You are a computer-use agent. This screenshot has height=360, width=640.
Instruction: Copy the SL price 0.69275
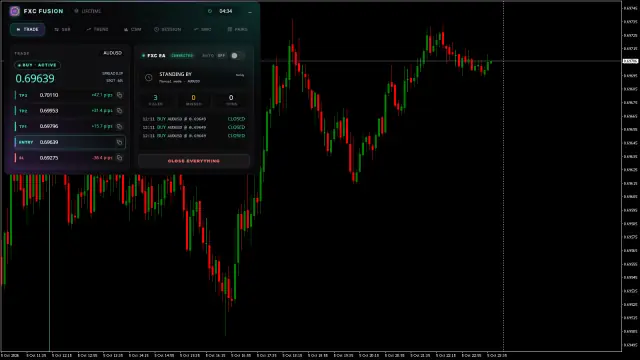coord(119,158)
